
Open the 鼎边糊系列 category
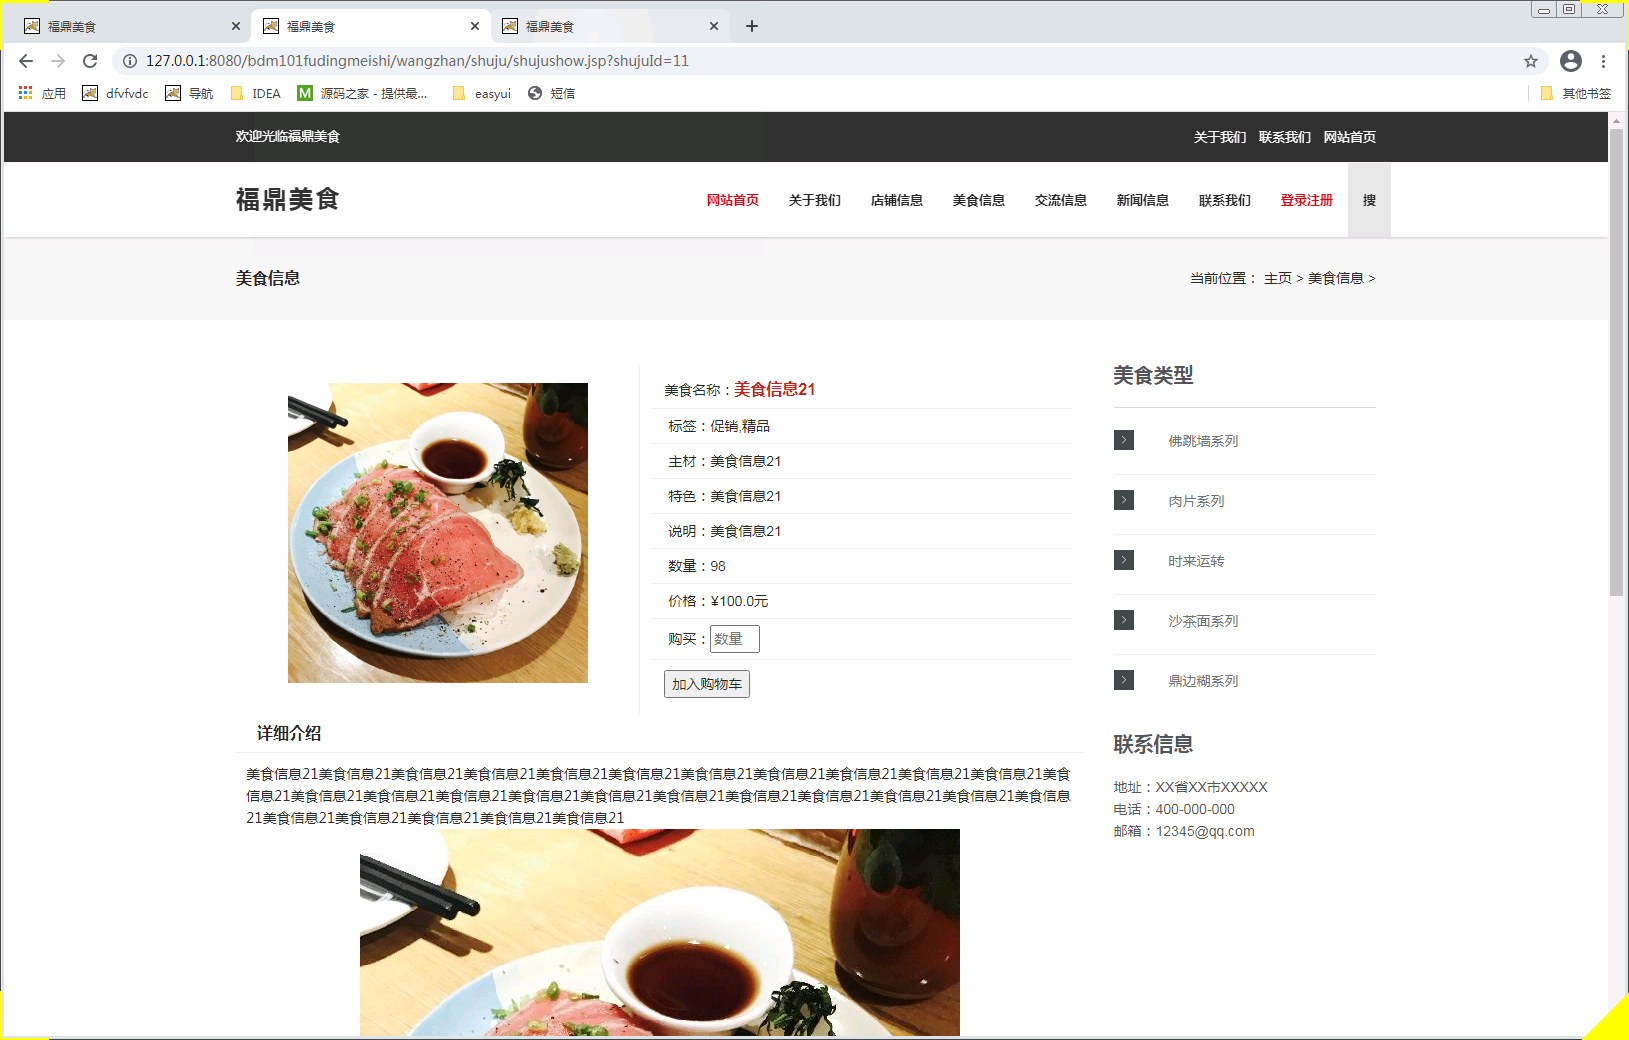pos(1203,681)
